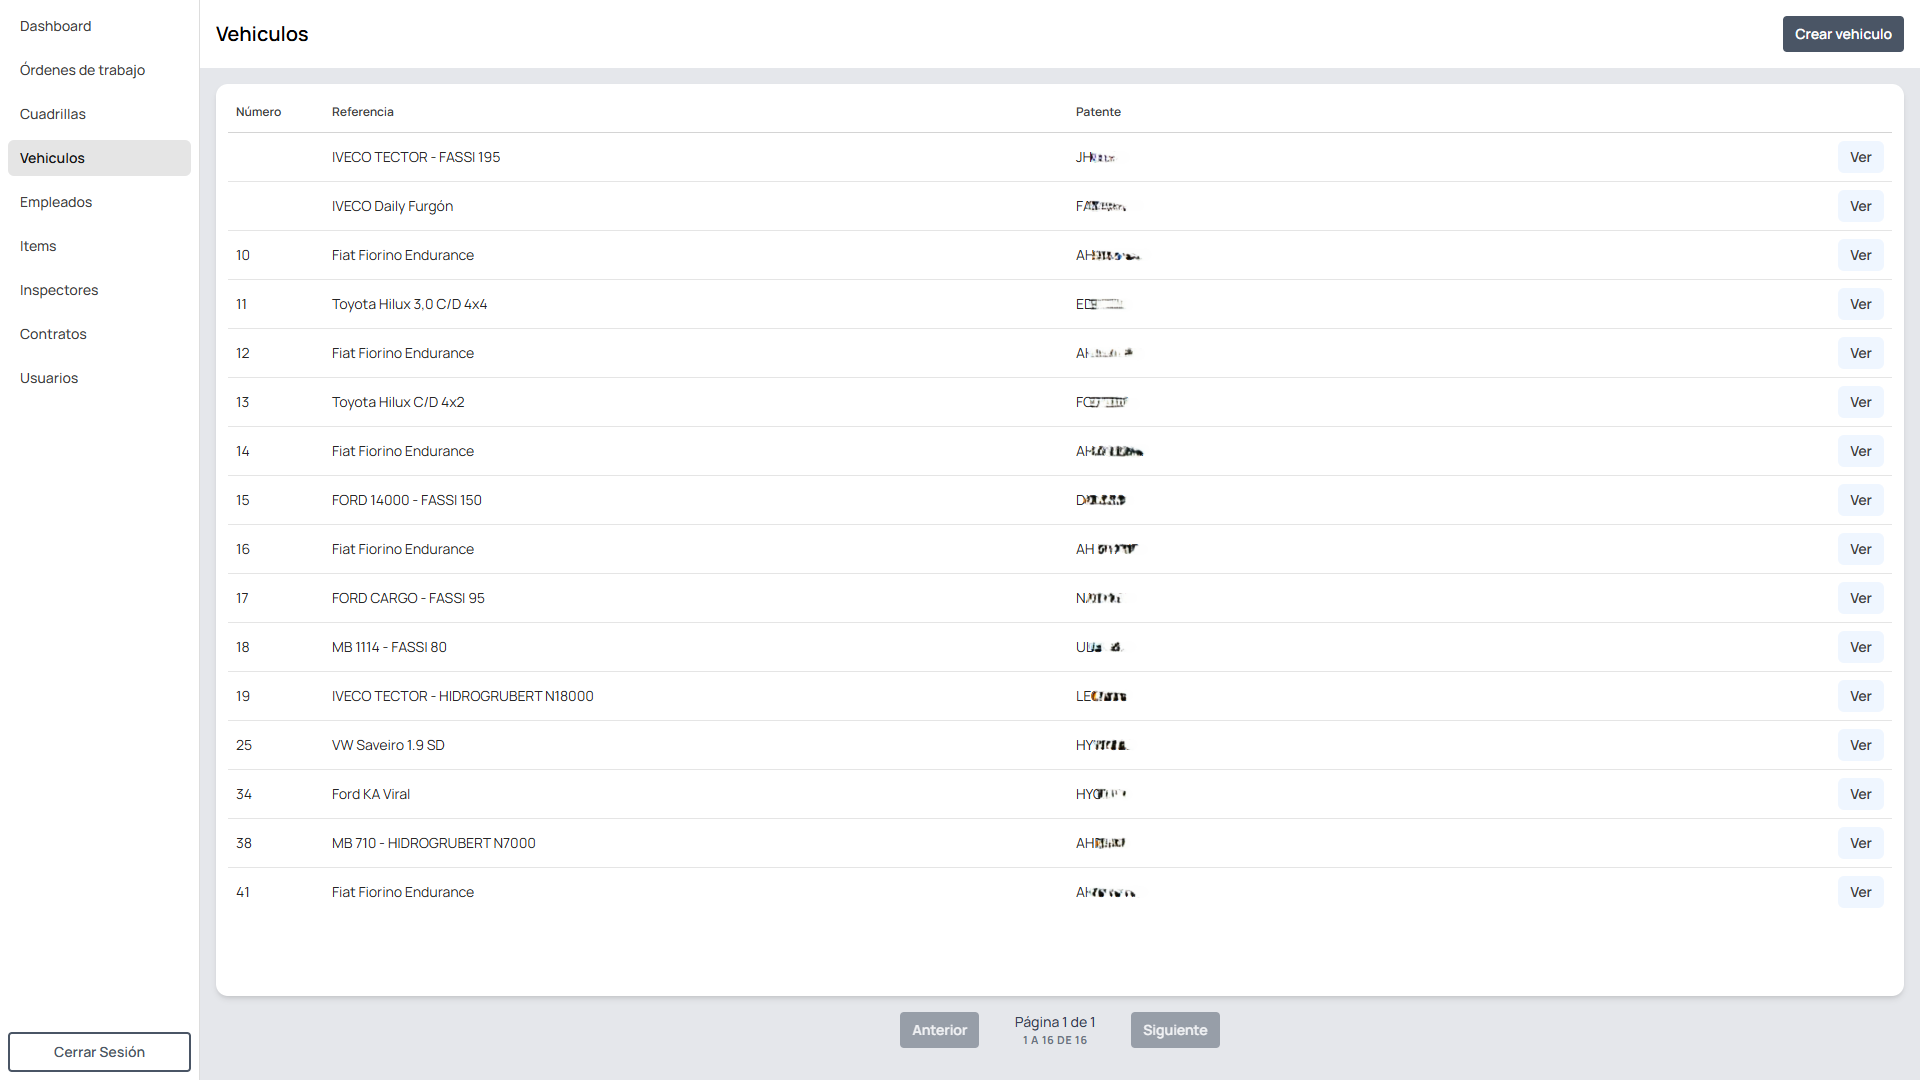Click Ver for vehicle number 10
Viewport: 1920px width, 1080px height.
1860,255
